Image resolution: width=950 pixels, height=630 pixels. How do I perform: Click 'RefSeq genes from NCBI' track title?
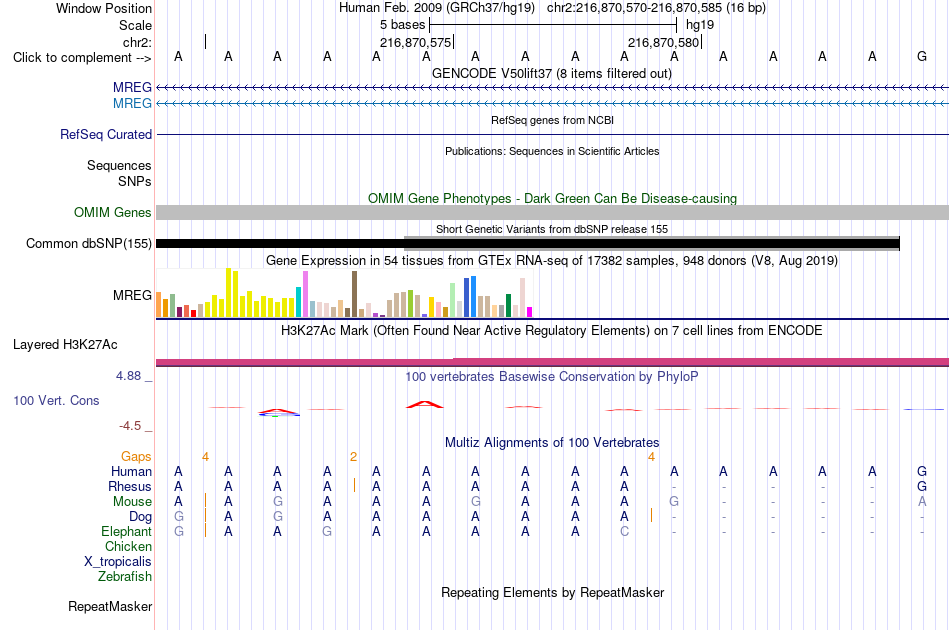pyautogui.click(x=553, y=120)
